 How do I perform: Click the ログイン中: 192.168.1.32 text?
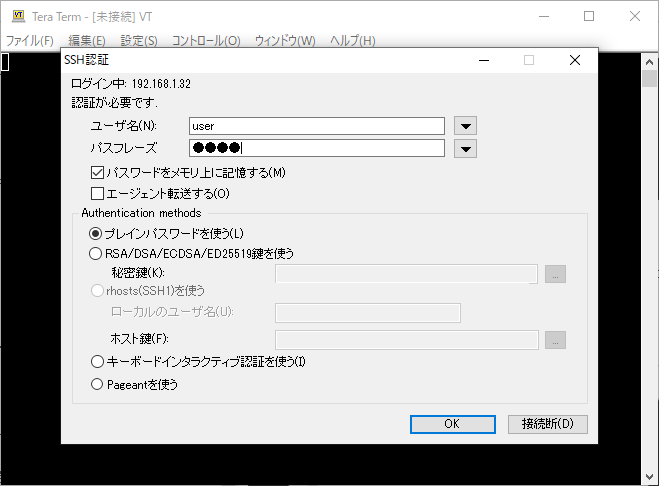click(131, 84)
